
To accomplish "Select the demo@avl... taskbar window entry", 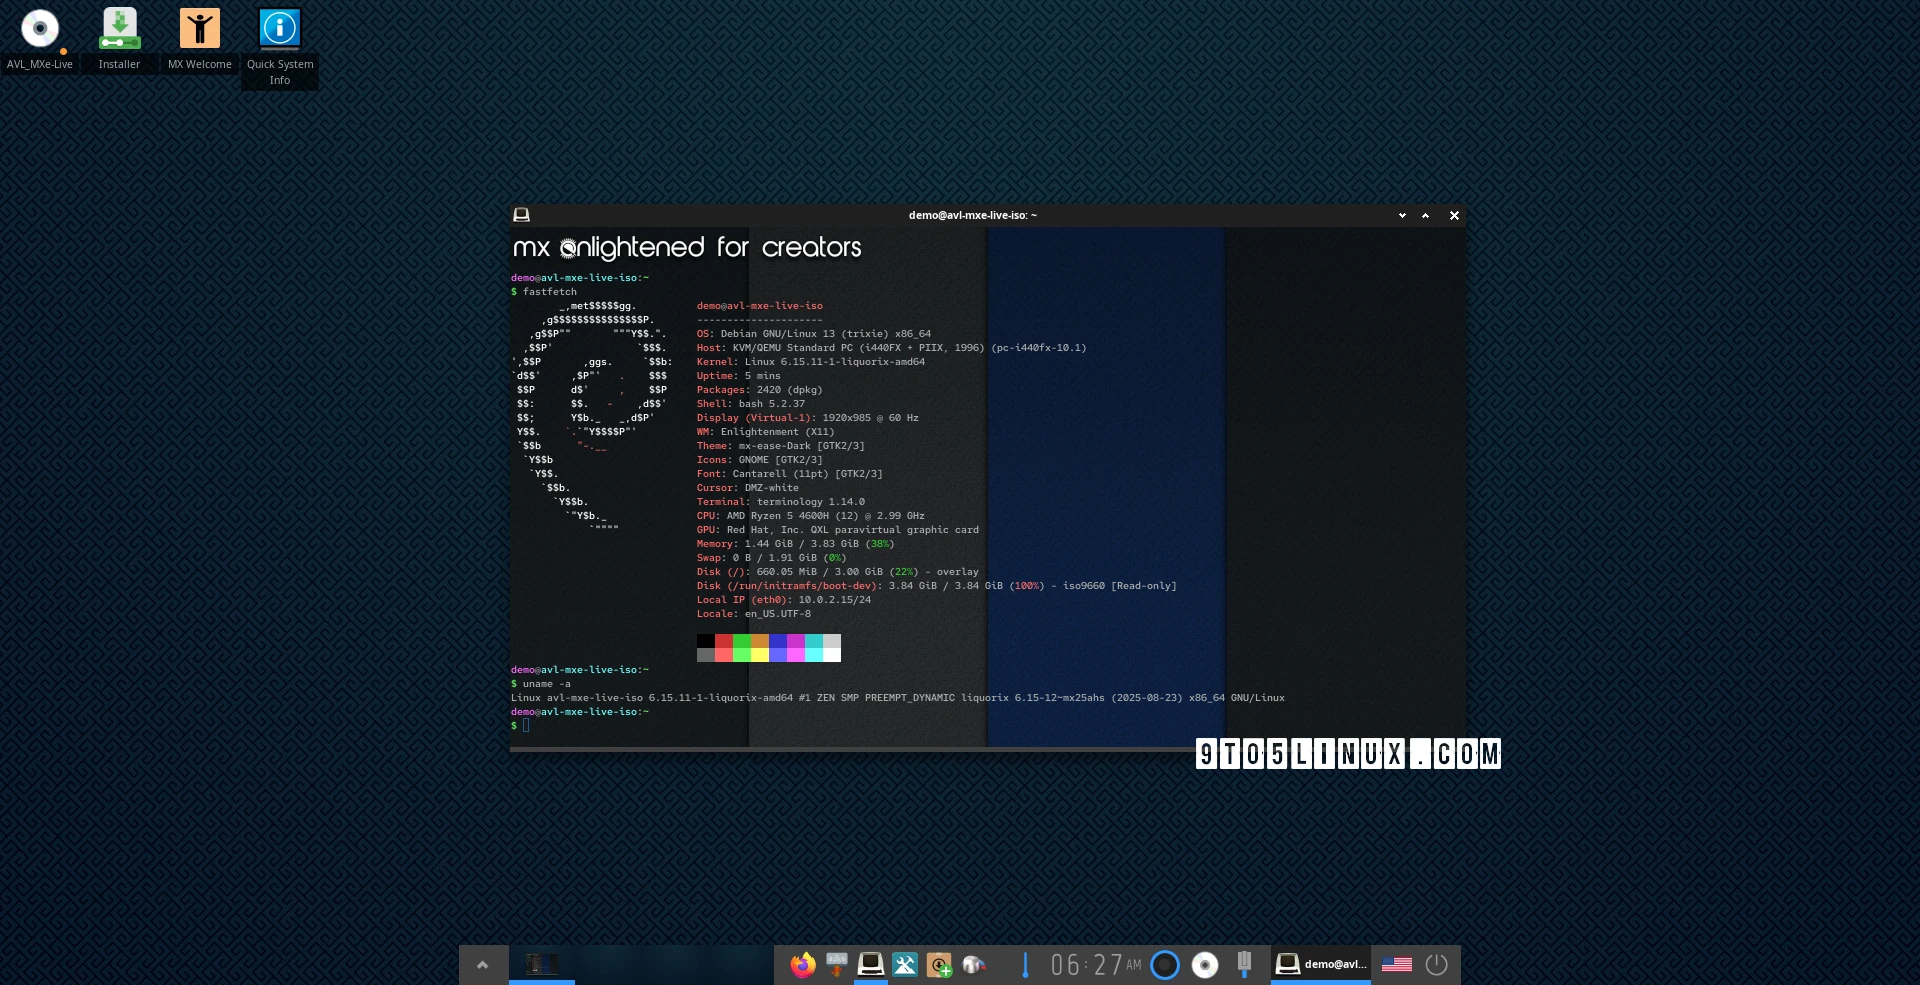I will tap(1321, 964).
